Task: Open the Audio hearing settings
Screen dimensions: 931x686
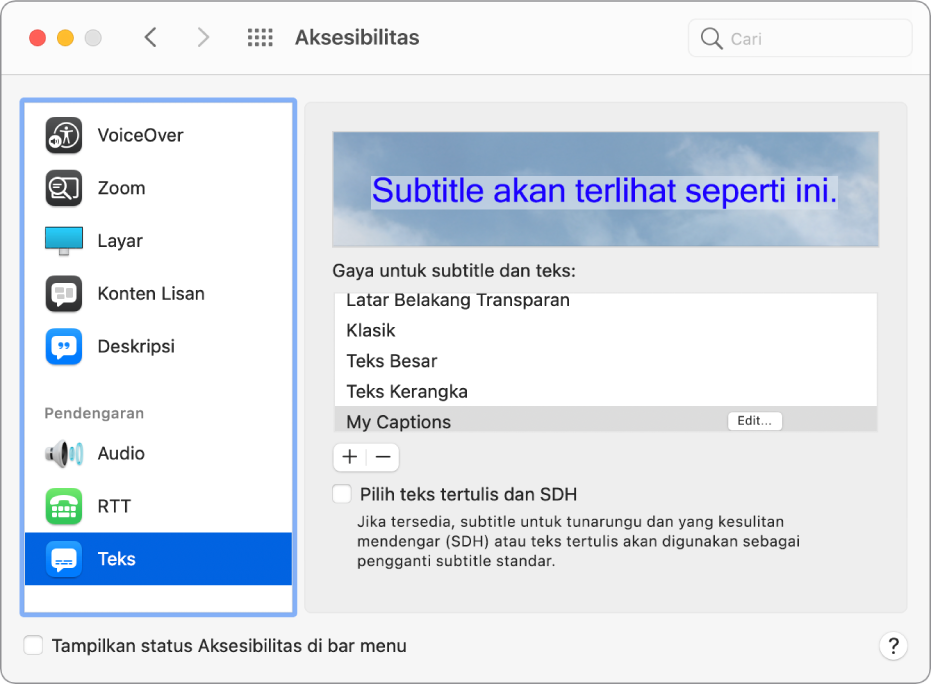Action: pyautogui.click(x=120, y=453)
